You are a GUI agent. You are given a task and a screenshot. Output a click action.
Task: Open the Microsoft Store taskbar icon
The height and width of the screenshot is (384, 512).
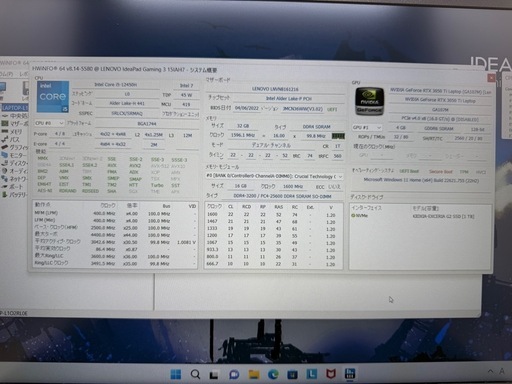[x=293, y=374]
